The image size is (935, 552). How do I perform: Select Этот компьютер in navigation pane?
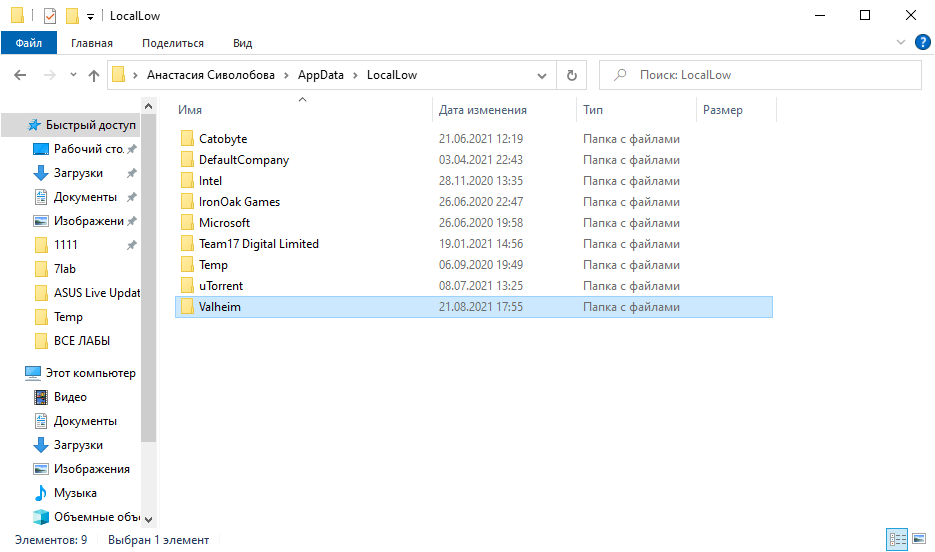click(x=90, y=373)
